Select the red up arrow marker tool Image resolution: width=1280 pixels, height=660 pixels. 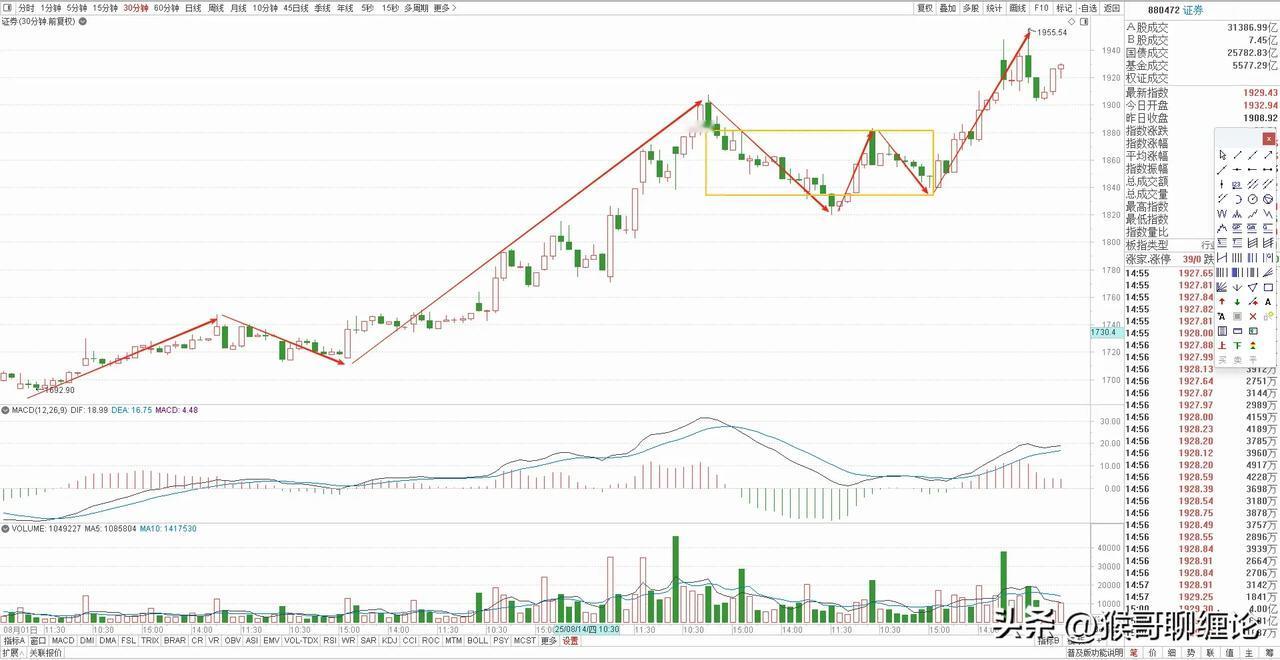point(1222,302)
